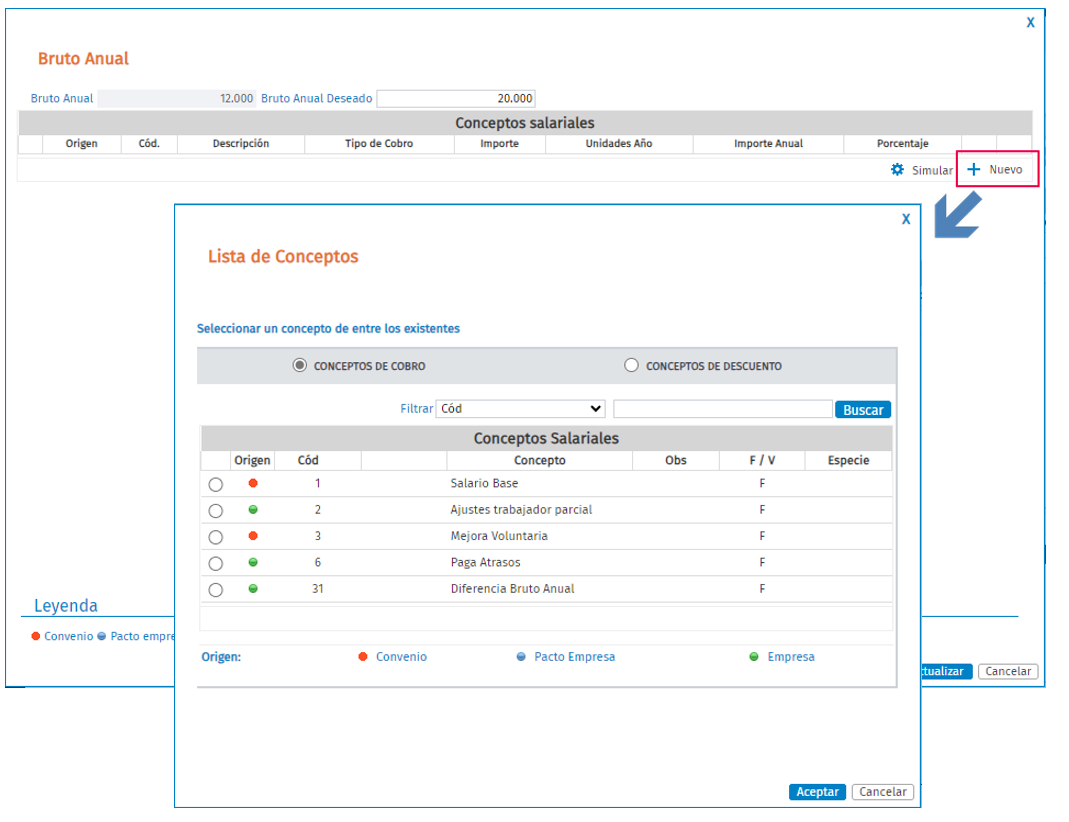
Task: Select the Diferencia Bruto Anual radio button
Action: 215,590
